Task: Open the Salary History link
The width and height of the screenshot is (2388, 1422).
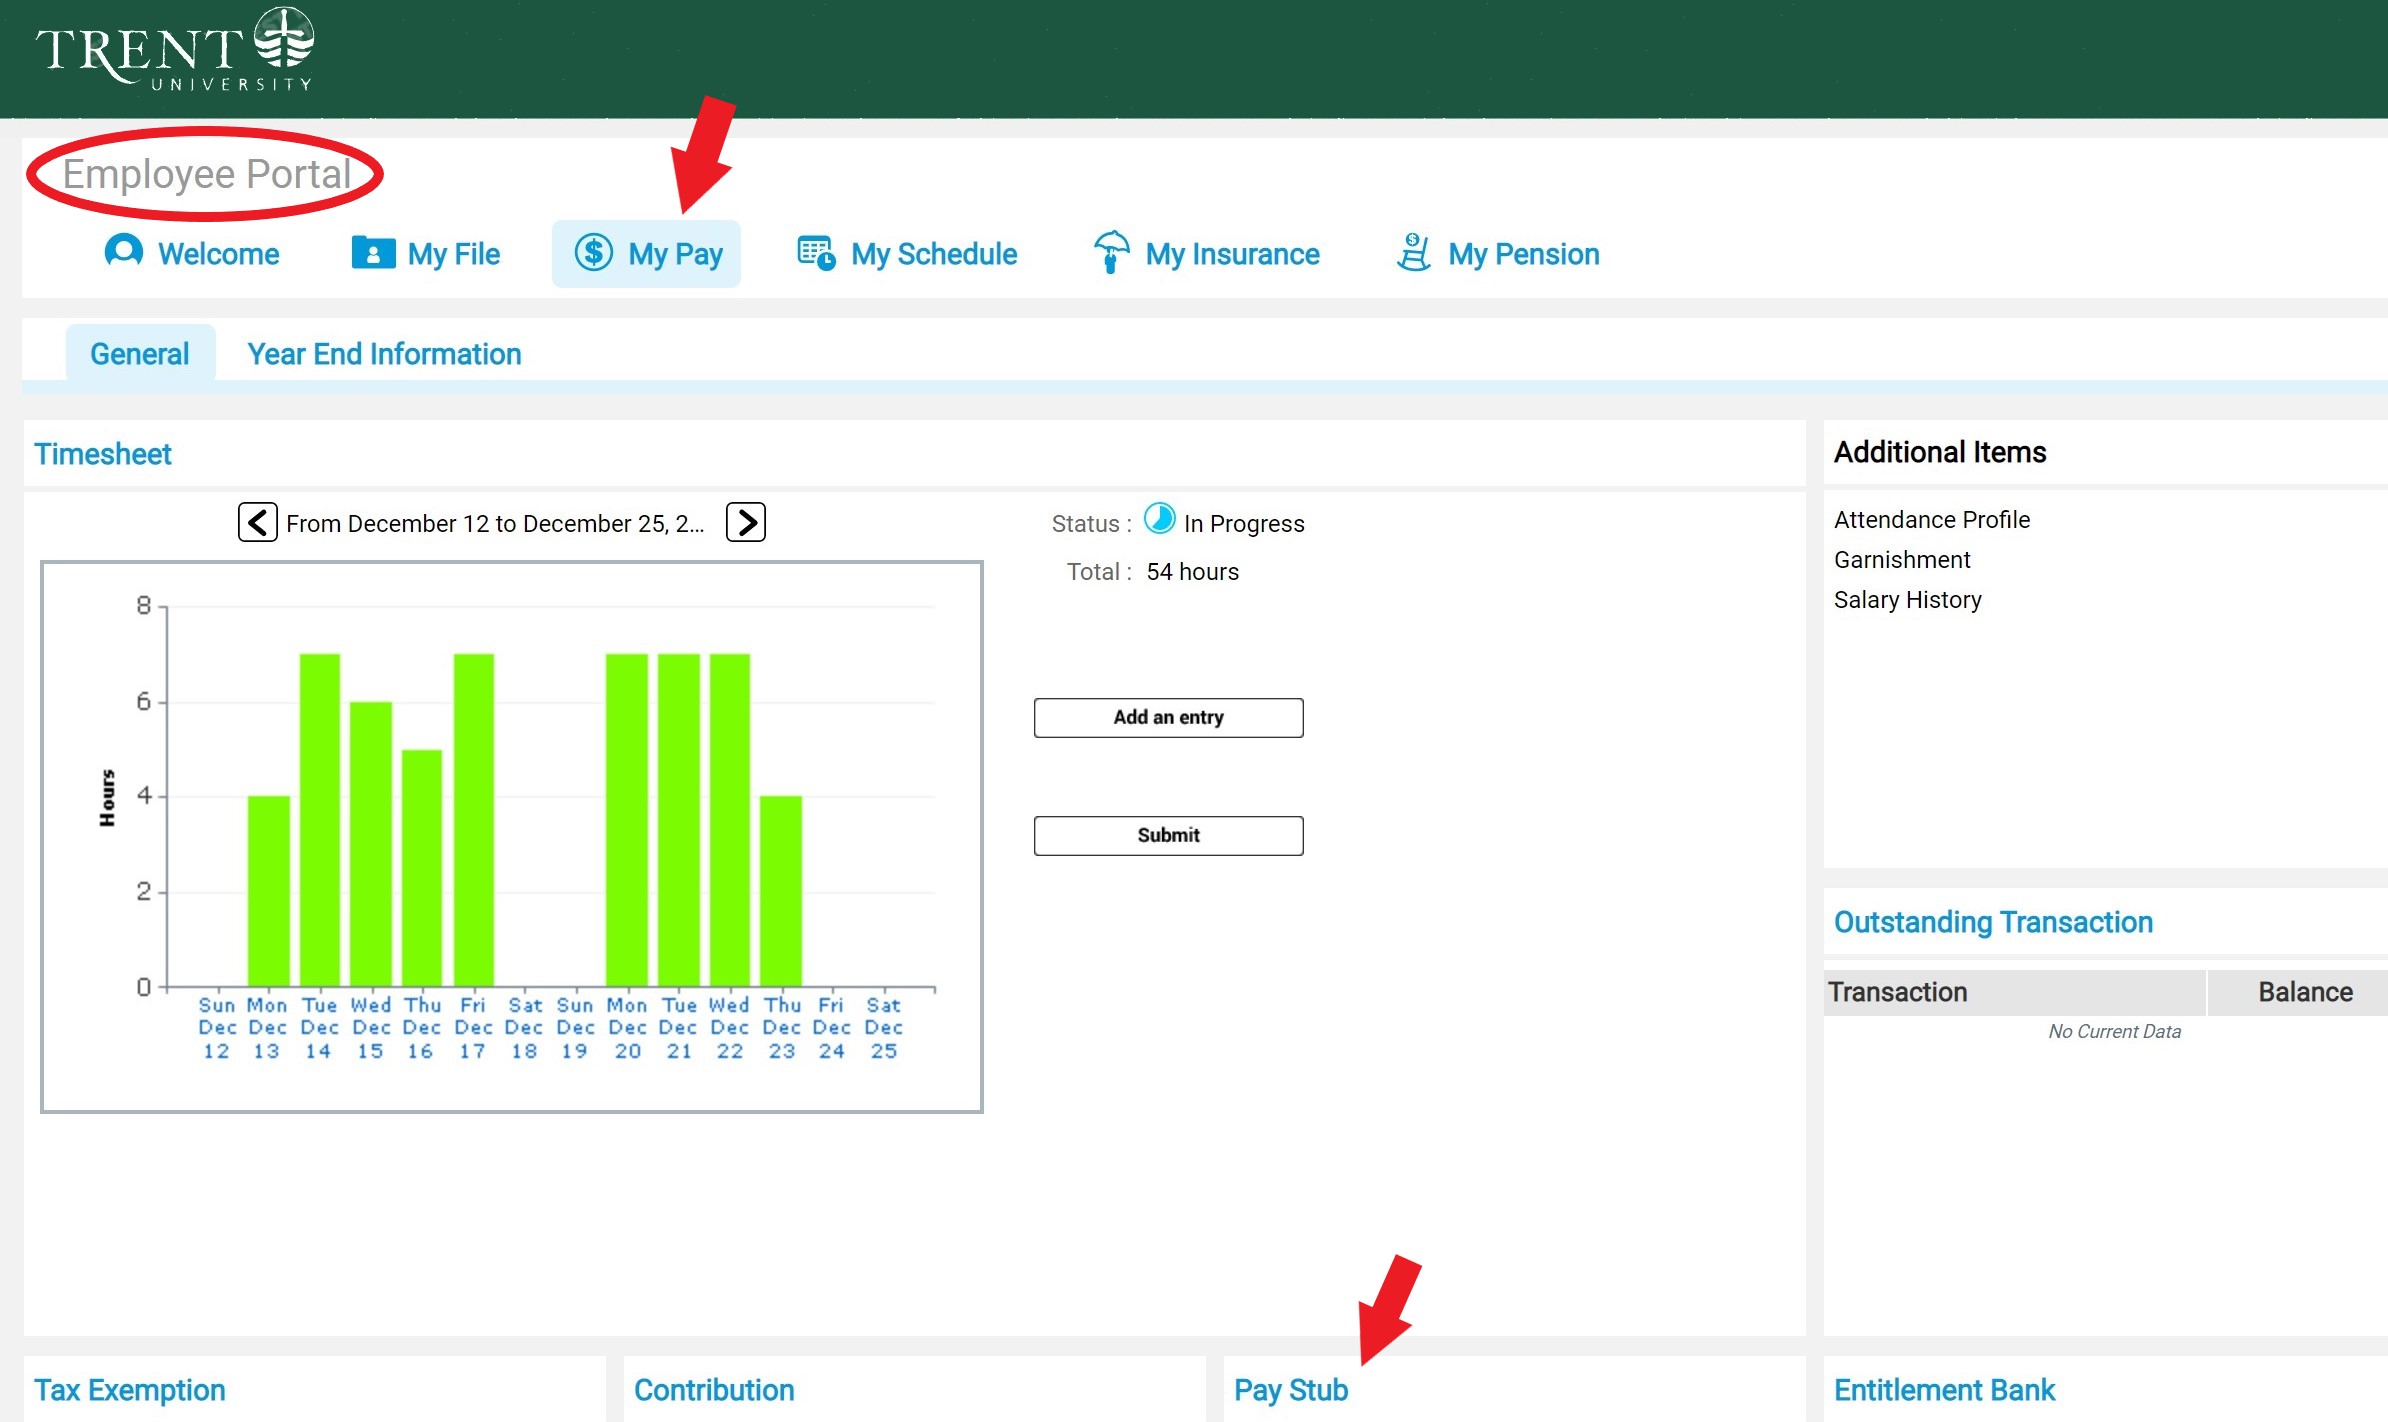Action: [1907, 600]
